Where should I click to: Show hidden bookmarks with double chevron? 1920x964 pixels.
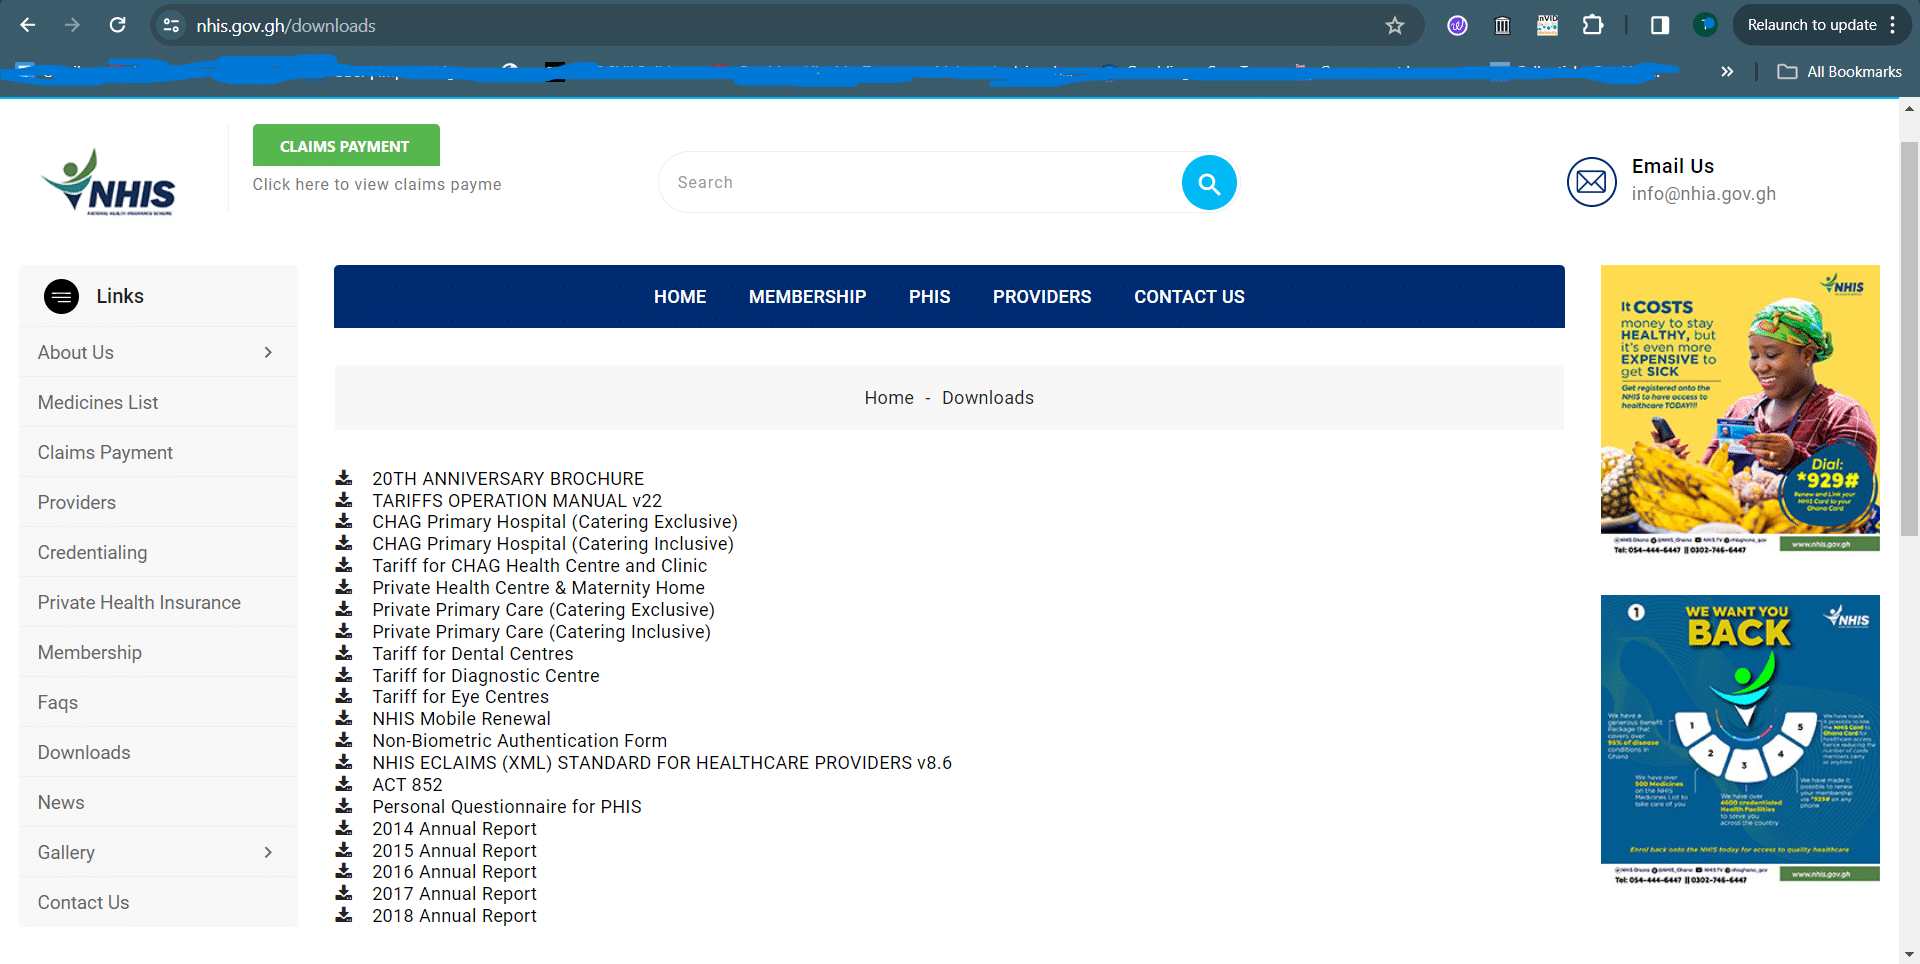click(1727, 72)
